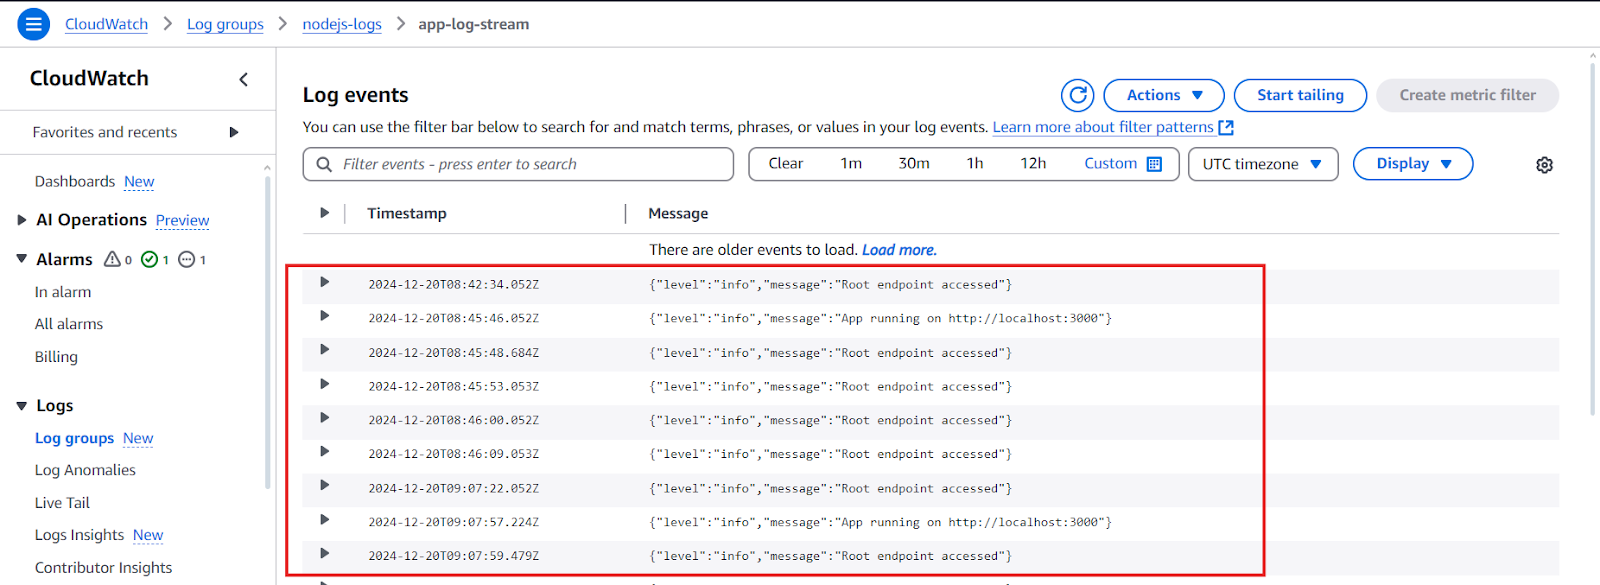The image size is (1600, 585).
Task: Expand all log event rows from header arrow
Action: (324, 213)
